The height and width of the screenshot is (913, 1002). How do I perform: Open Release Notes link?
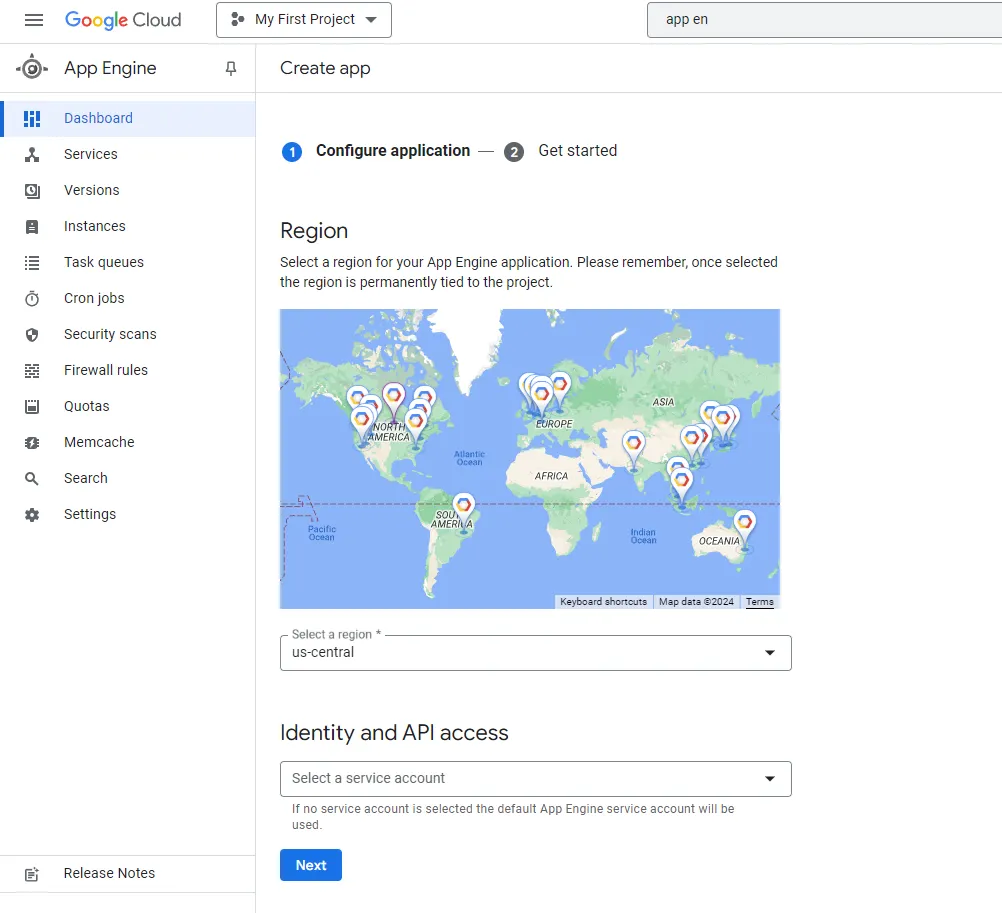pyautogui.click(x=128, y=873)
